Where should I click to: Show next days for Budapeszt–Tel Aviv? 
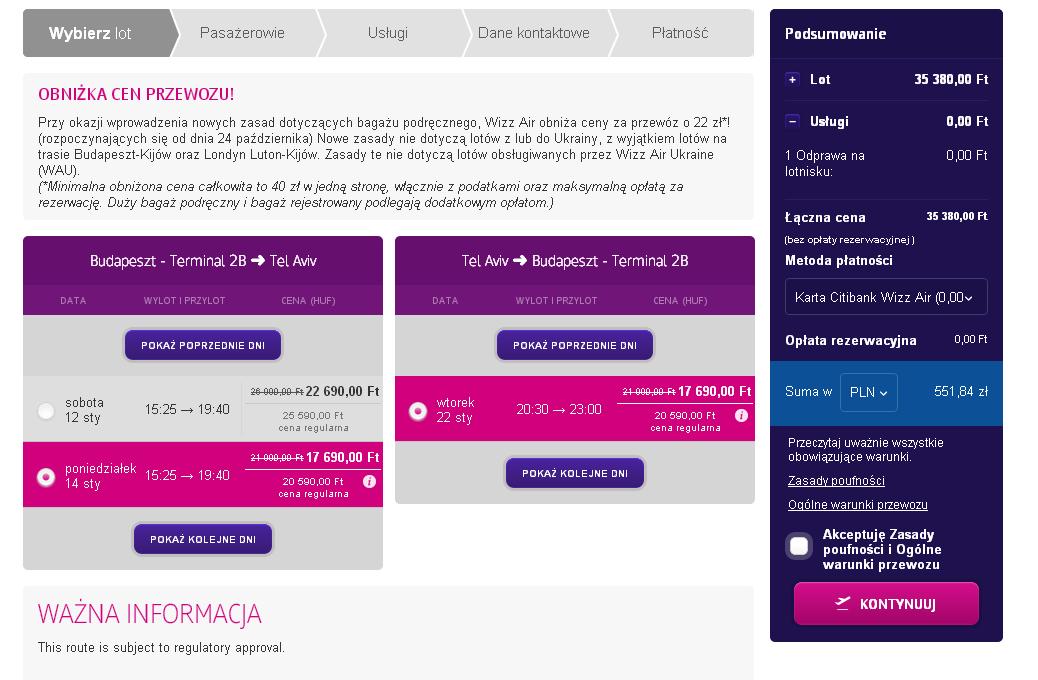(203, 539)
